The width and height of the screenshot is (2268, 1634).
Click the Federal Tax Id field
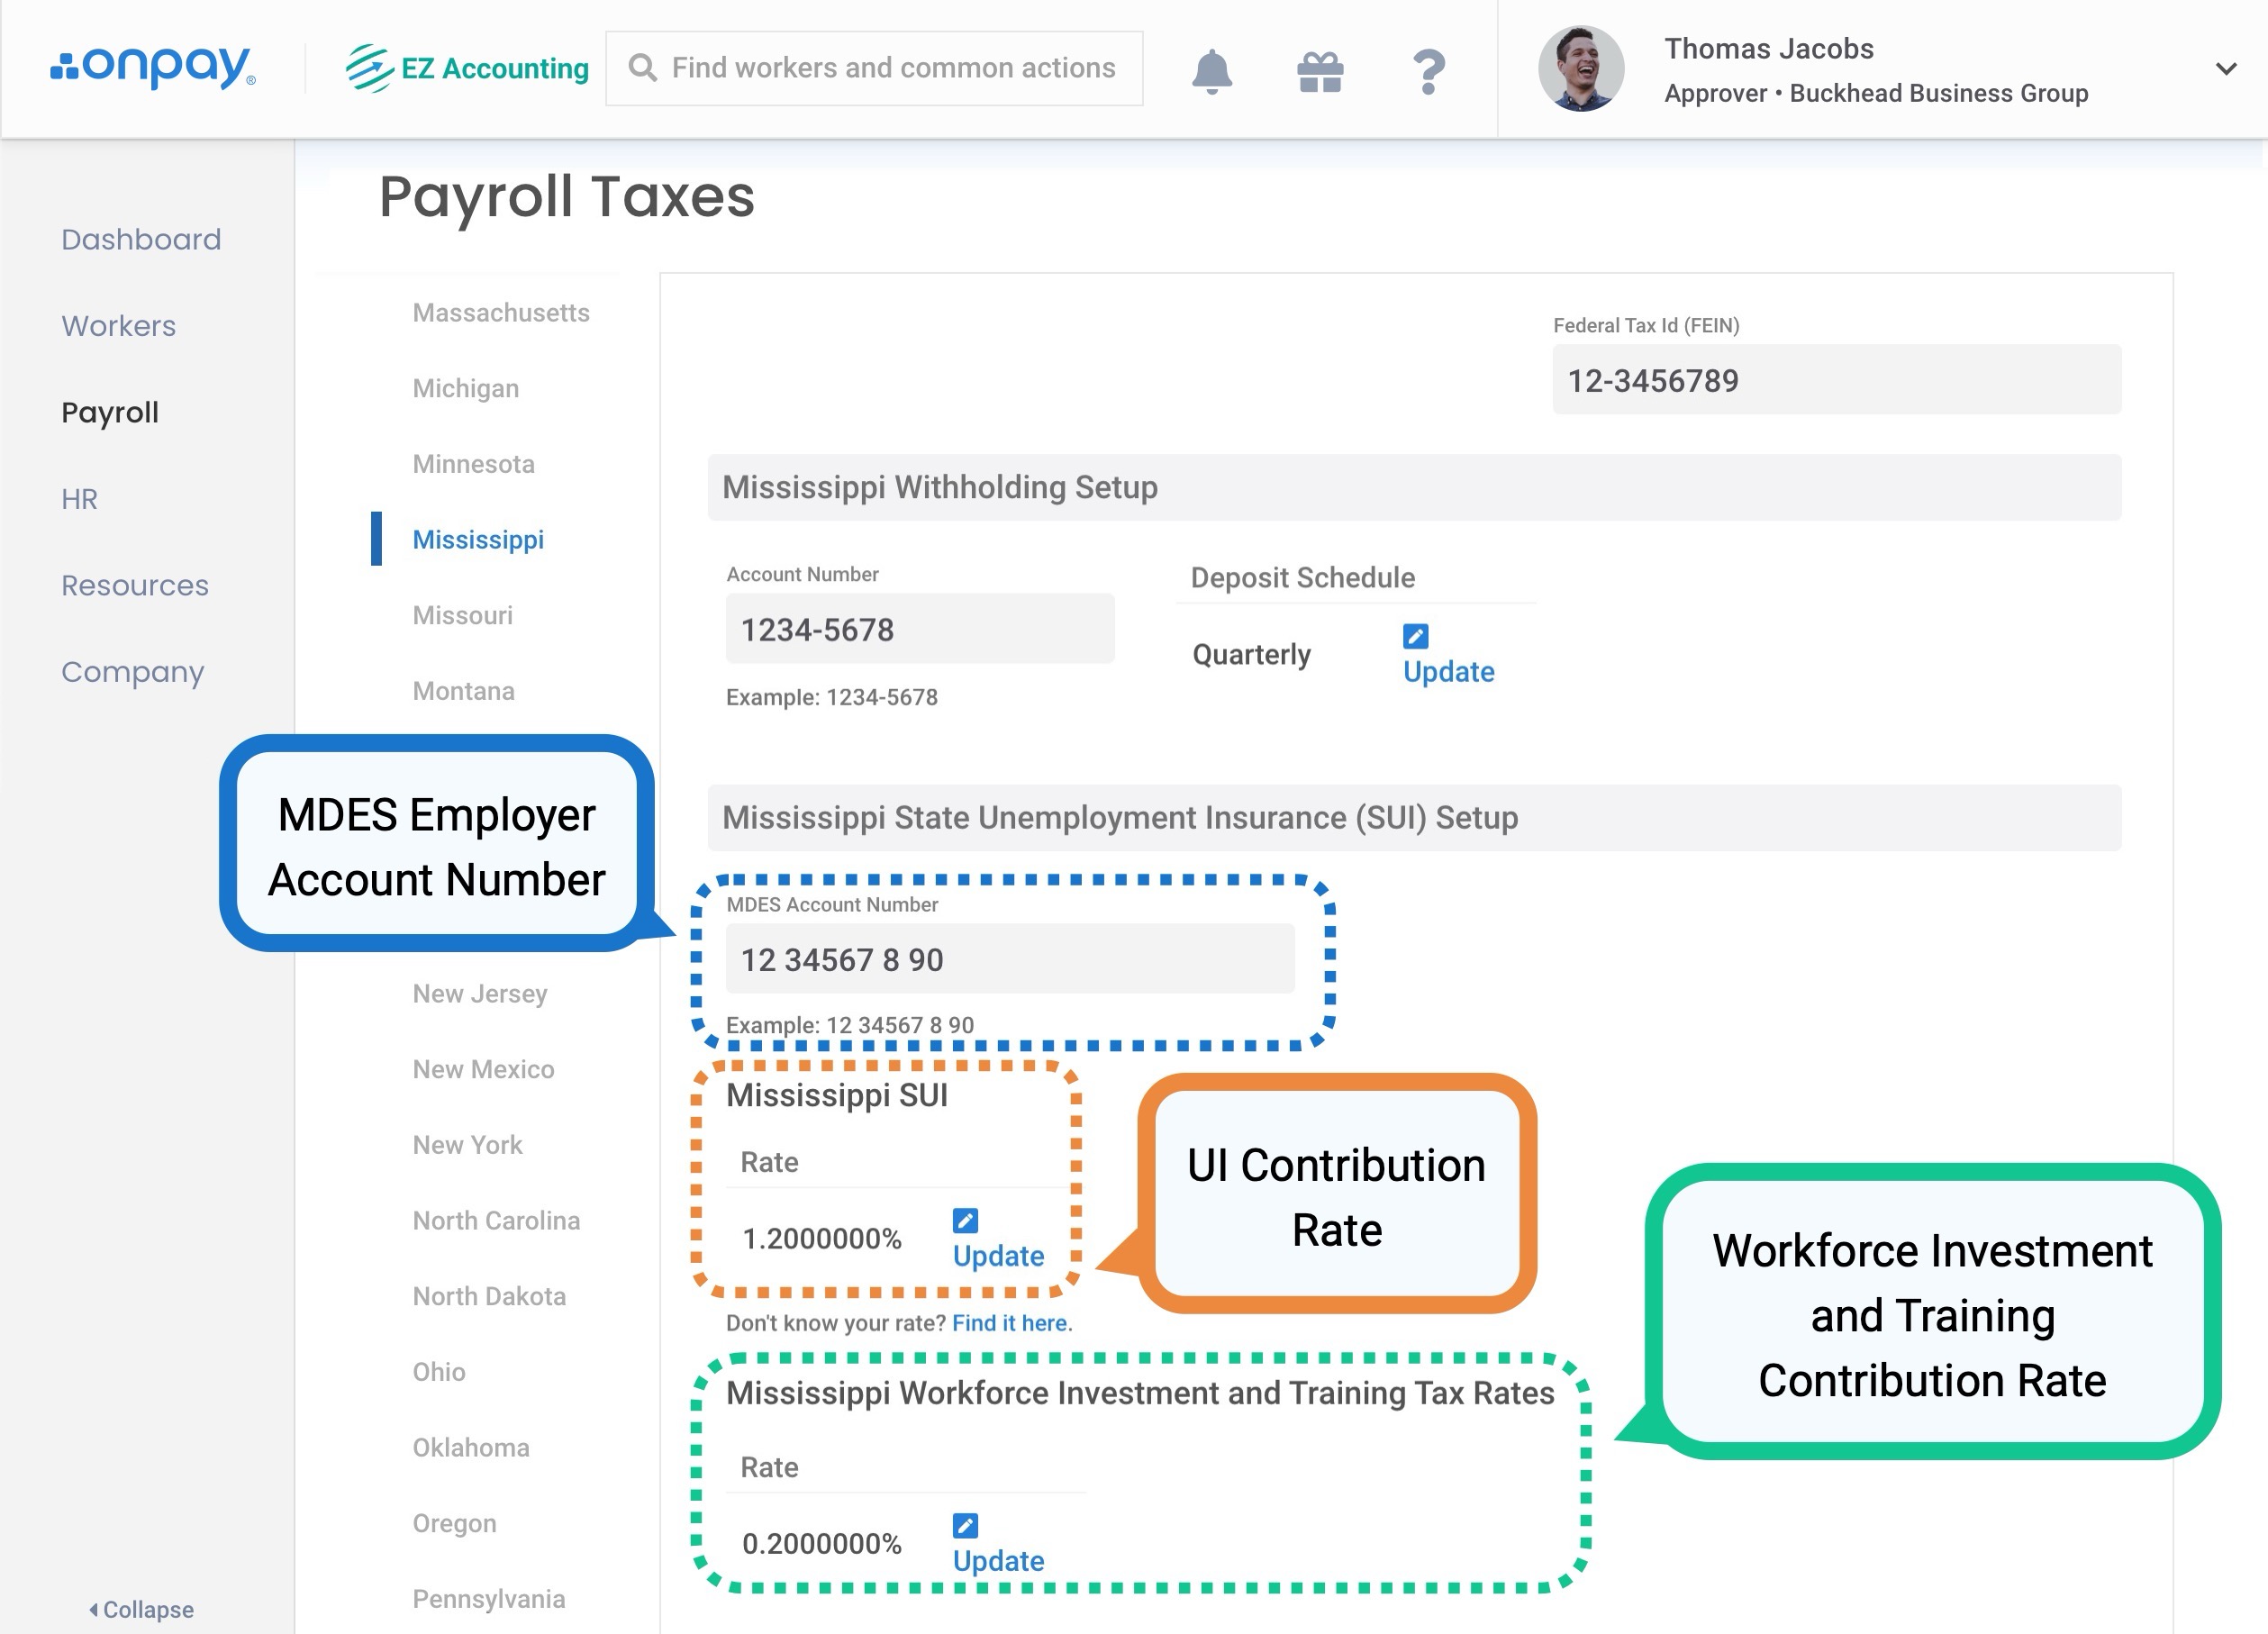[1835, 380]
